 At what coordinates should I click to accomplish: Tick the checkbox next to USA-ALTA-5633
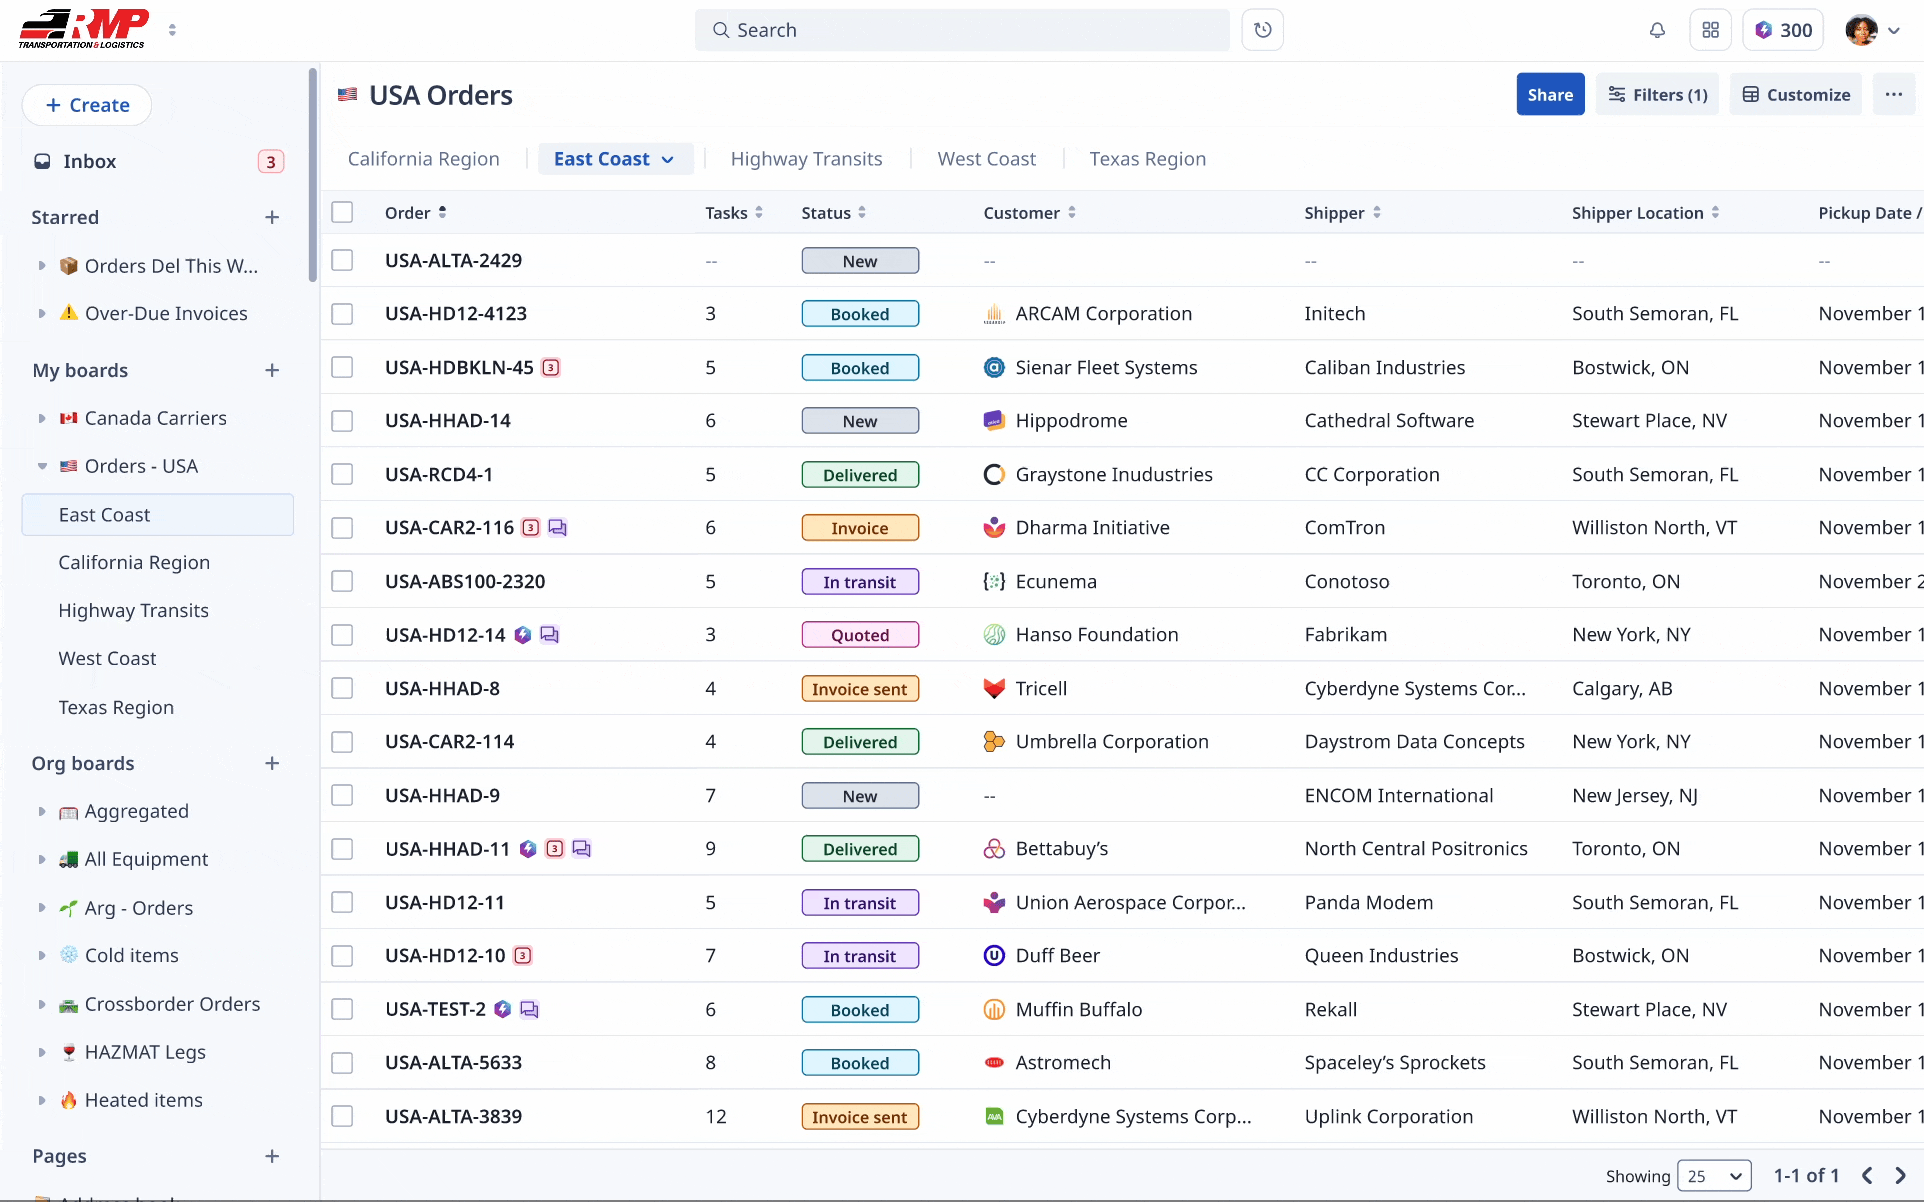[x=342, y=1062]
